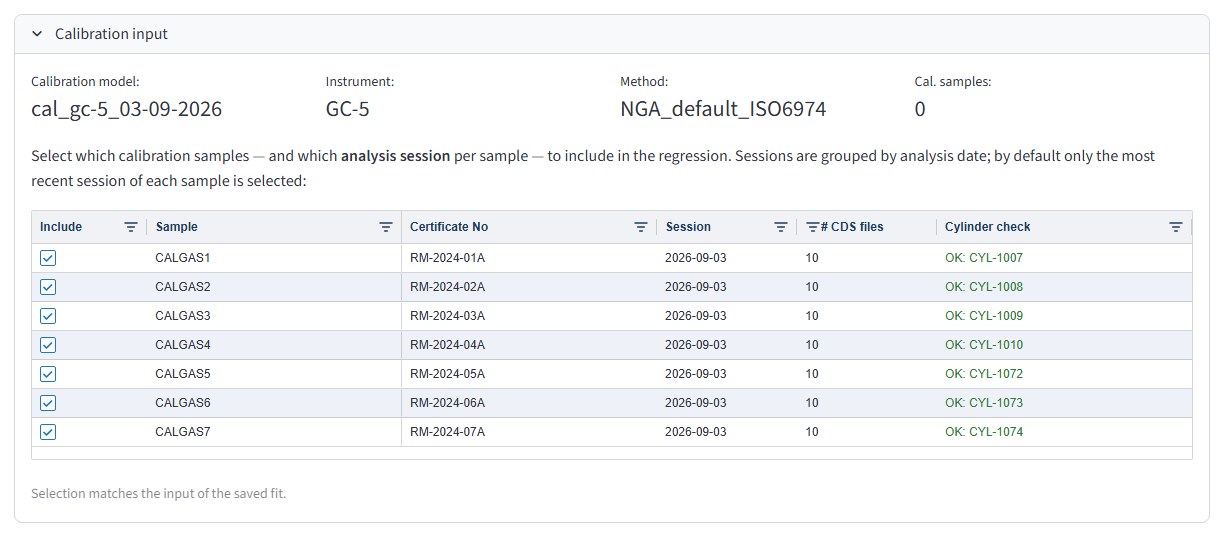Click CDS files count in CALGAS6 row
Screen dimensions: 1224x537
coord(812,403)
